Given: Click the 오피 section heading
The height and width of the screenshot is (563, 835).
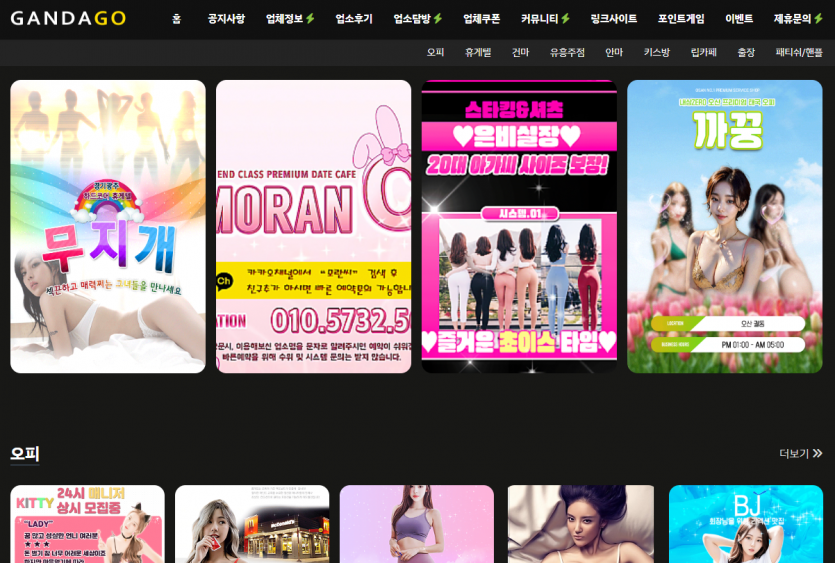Looking at the screenshot, I should pos(24,454).
